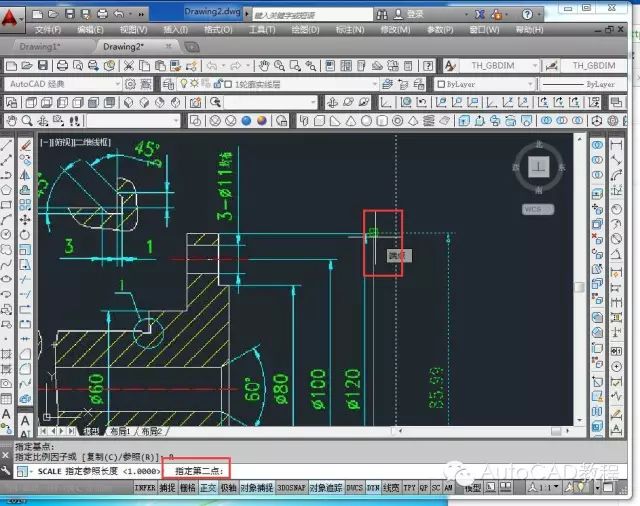Click the Plot printer icon in standard toolbar
This screenshot has width=640, height=506.
click(62, 66)
